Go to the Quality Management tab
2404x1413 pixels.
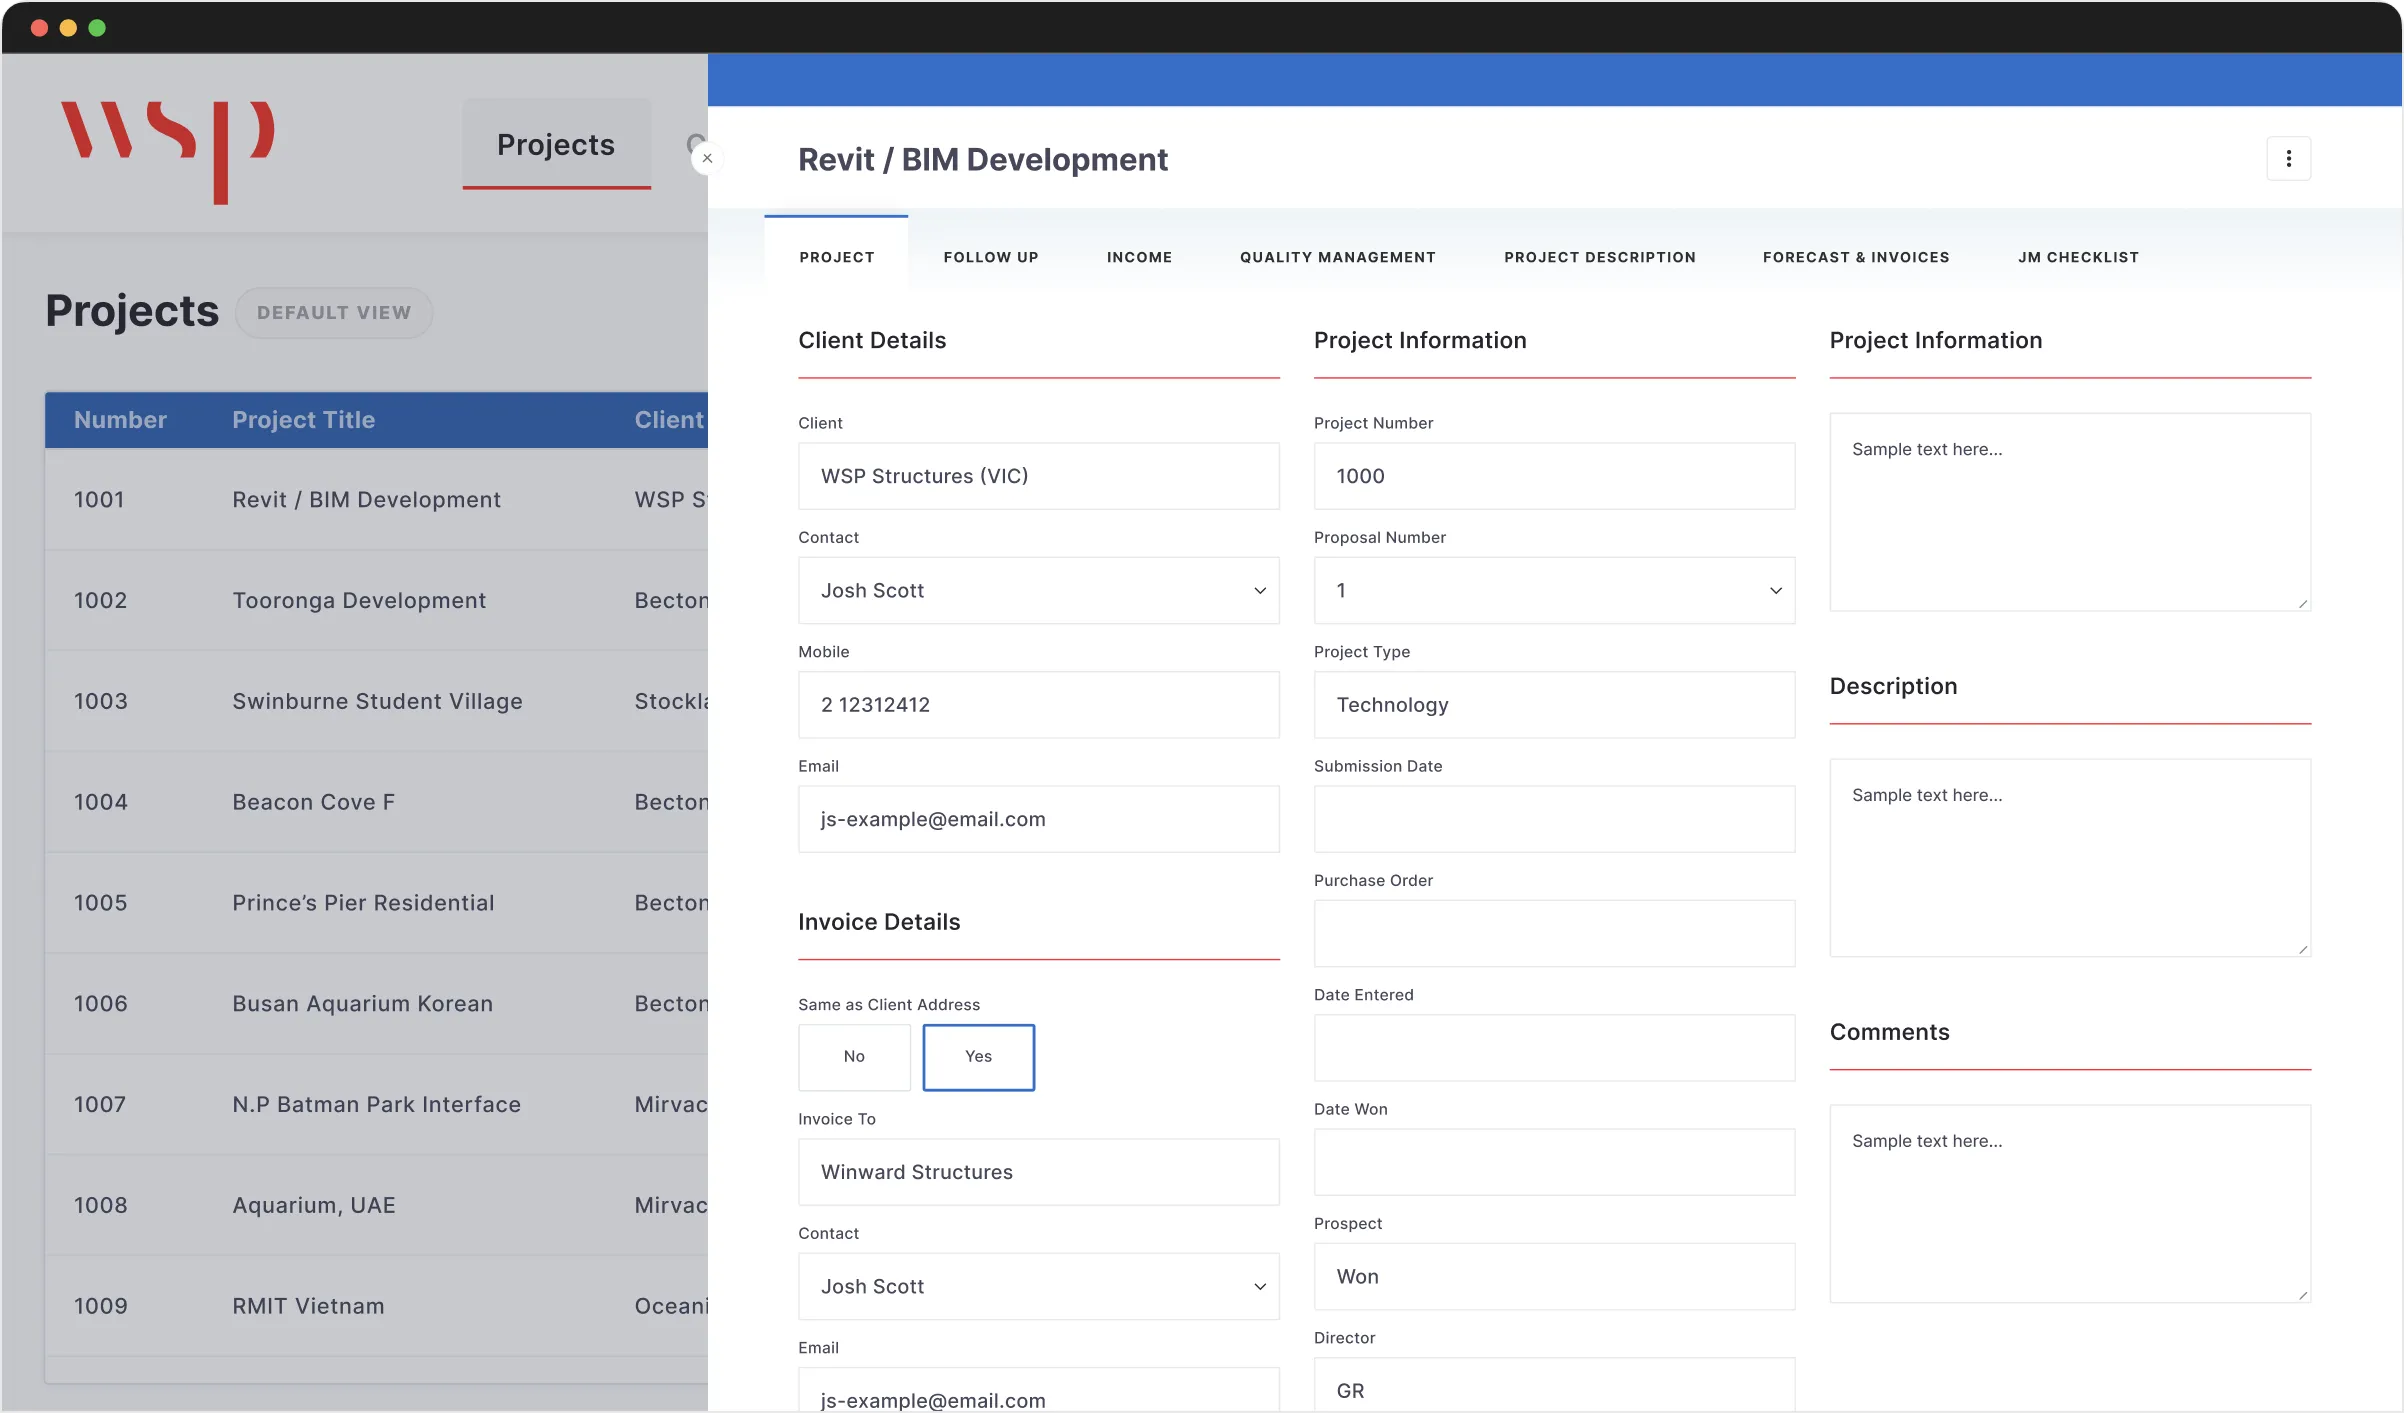(x=1337, y=257)
